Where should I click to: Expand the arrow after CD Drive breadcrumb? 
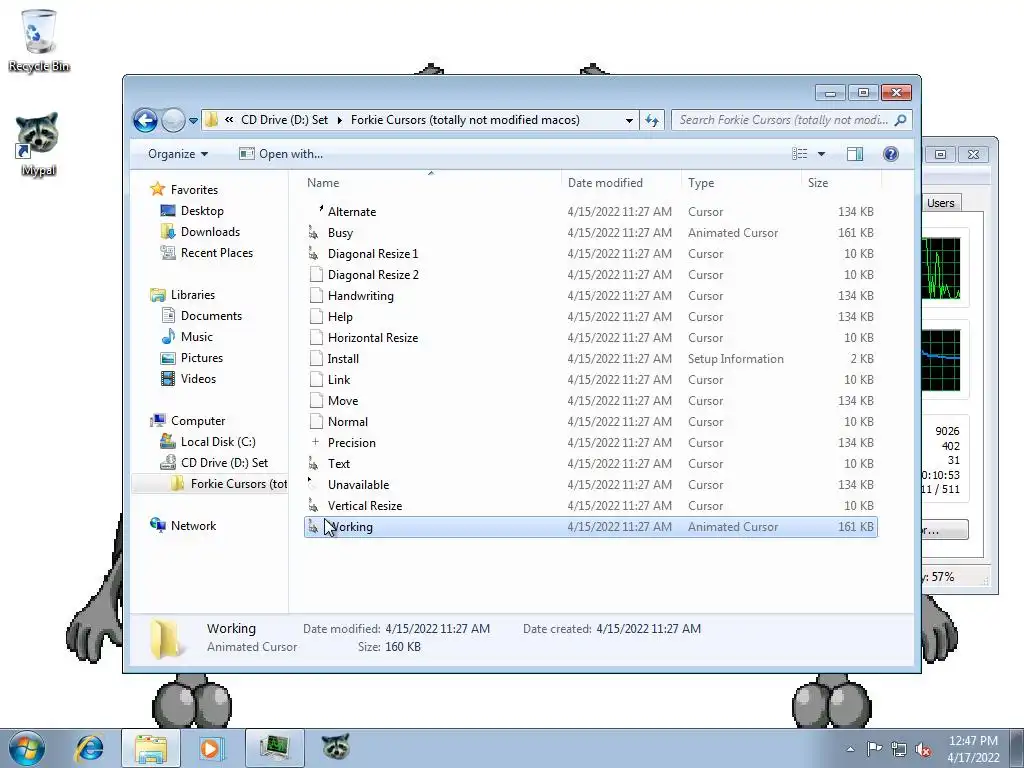click(340, 120)
